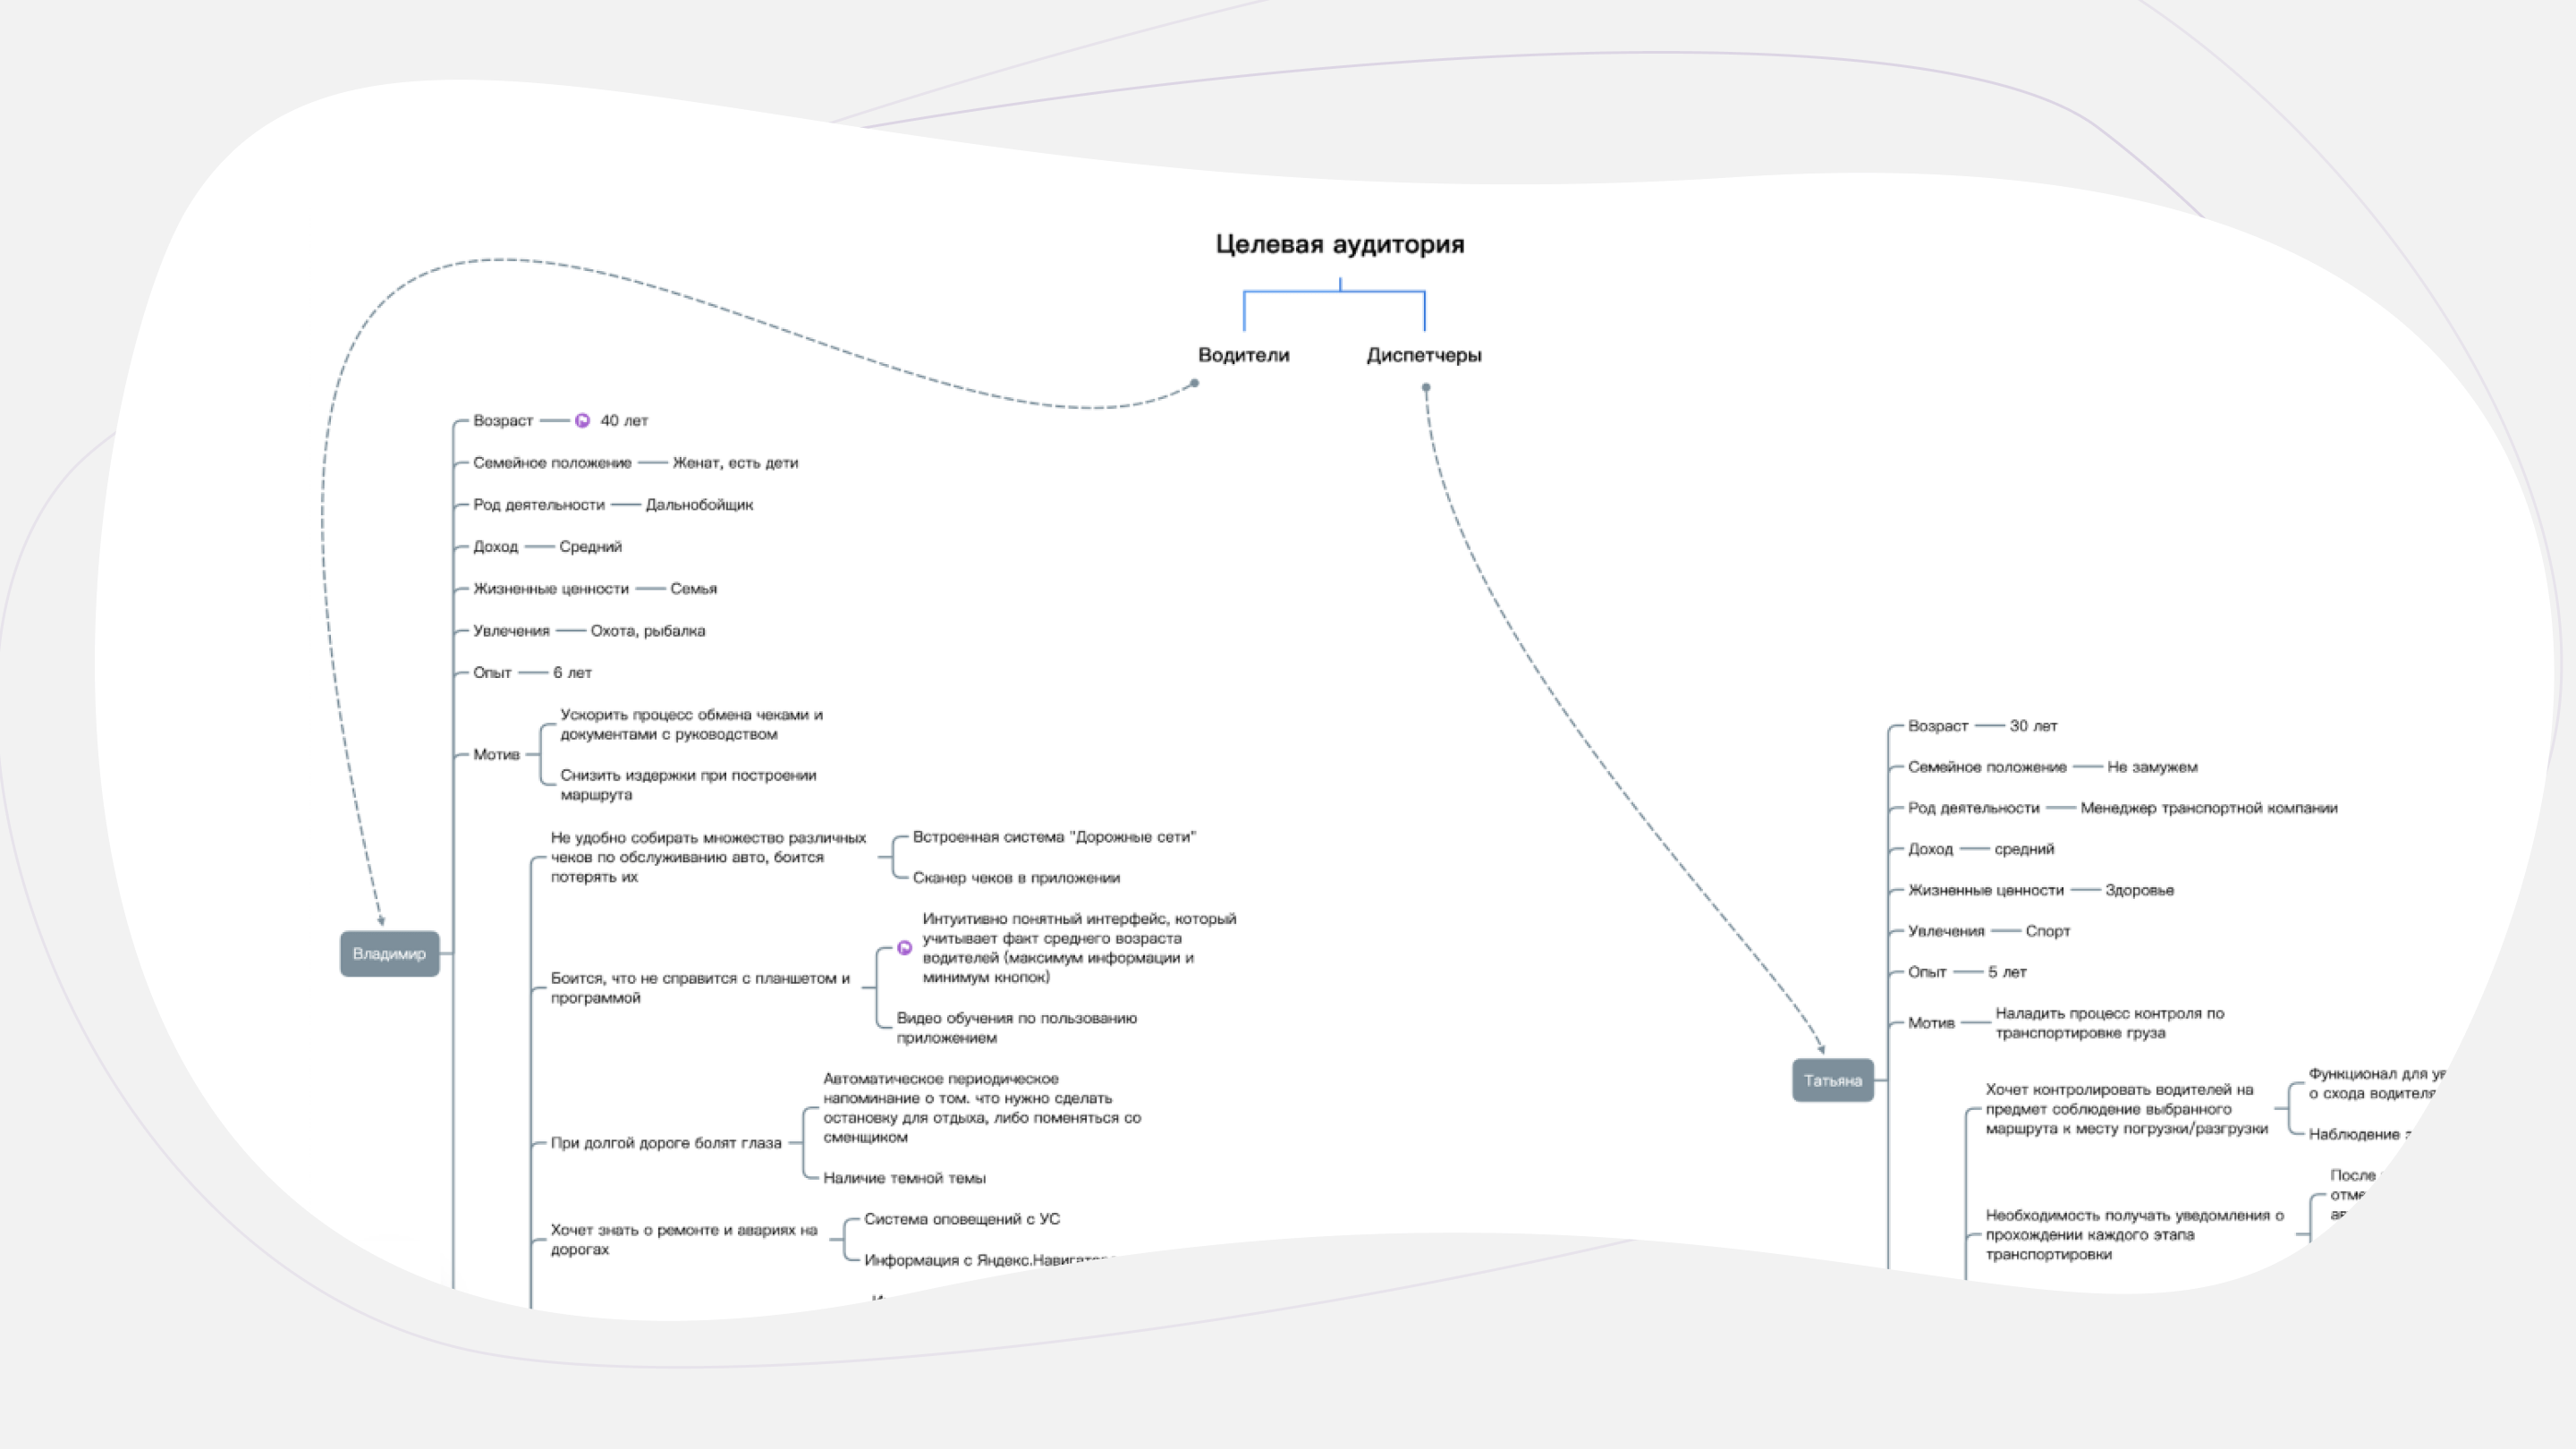Image resolution: width=2576 pixels, height=1449 pixels.
Task: Click Менеджер транспортной компании node
Action: click(x=2208, y=808)
